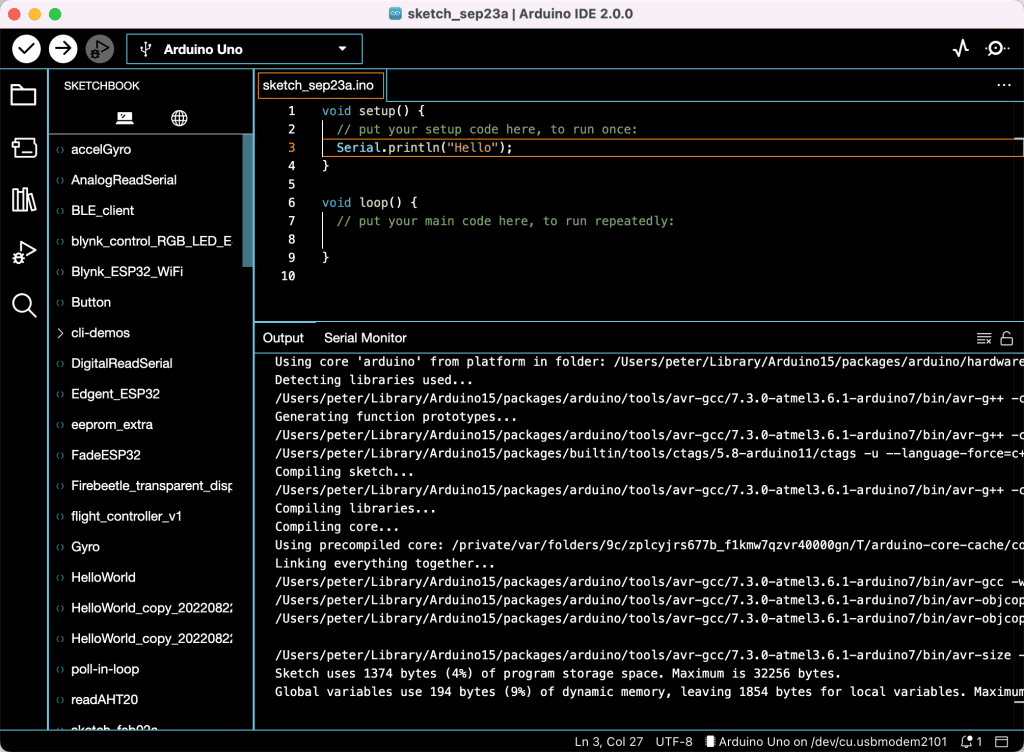Image resolution: width=1024 pixels, height=752 pixels.
Task: Open the Serial Plotter icon
Action: (x=961, y=49)
